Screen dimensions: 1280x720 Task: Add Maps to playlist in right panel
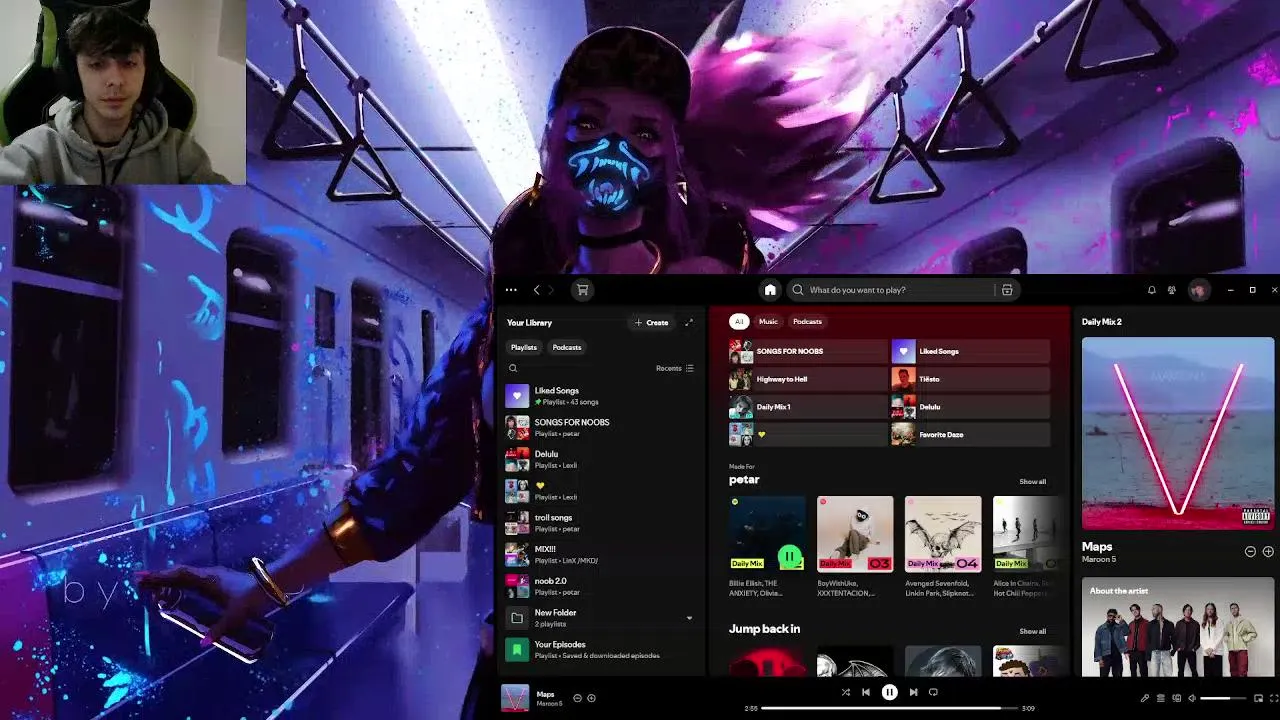tap(1268, 552)
